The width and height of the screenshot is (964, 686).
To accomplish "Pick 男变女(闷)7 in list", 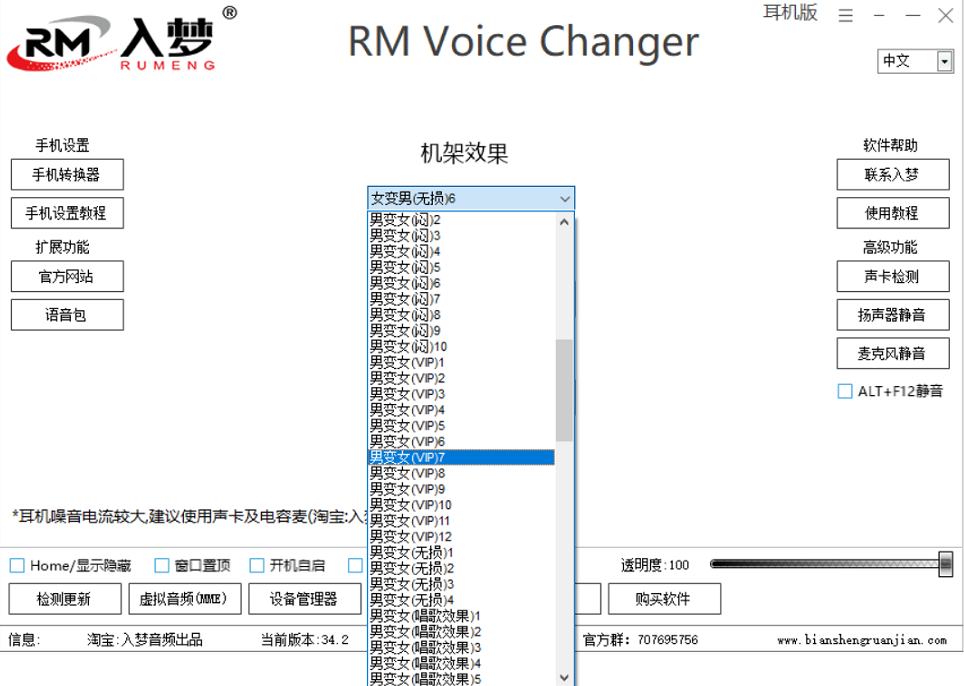I will click(462, 299).
